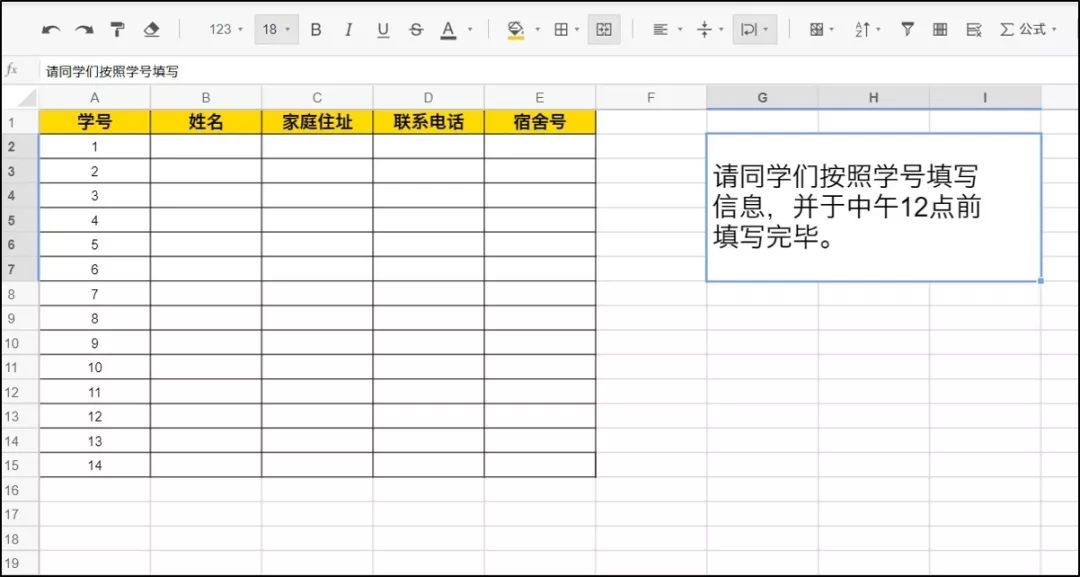Apply fill color with the paint bucket icon
Image resolution: width=1080 pixels, height=577 pixels.
pos(514,29)
